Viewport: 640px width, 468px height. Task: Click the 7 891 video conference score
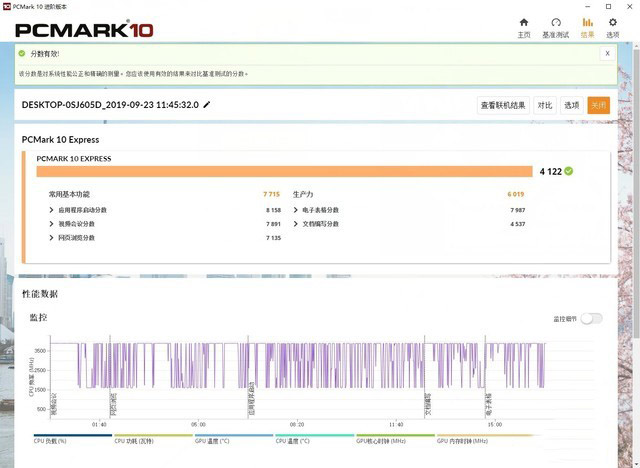[x=273, y=224]
